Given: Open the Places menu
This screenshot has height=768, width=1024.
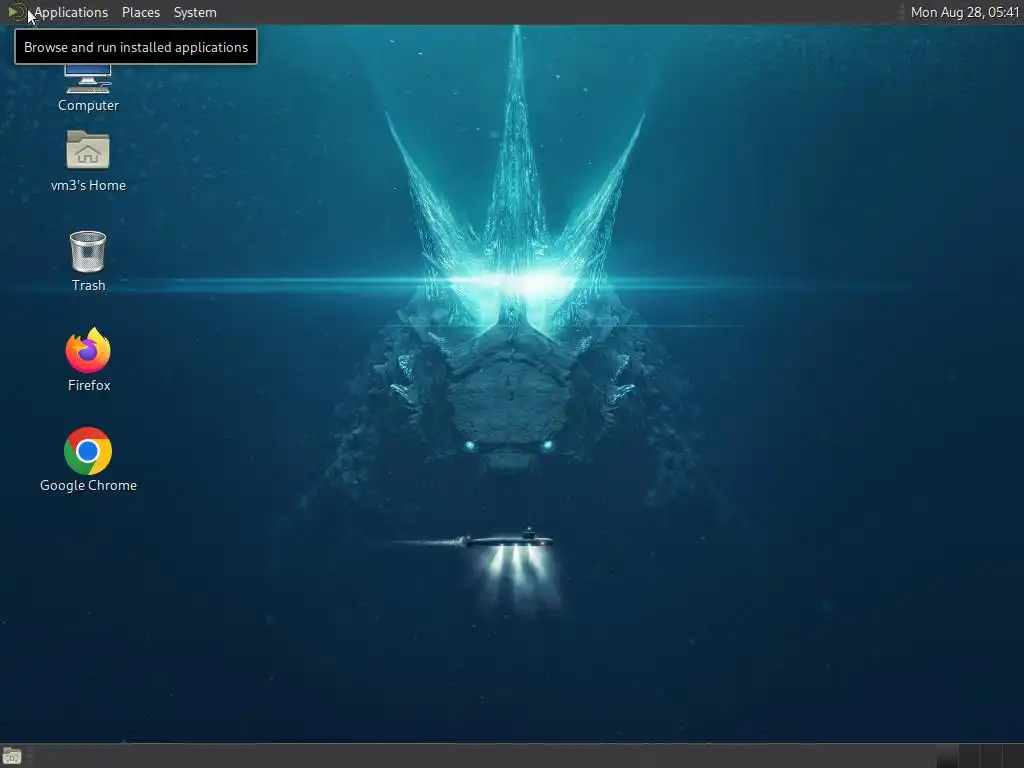Looking at the screenshot, I should click(140, 12).
